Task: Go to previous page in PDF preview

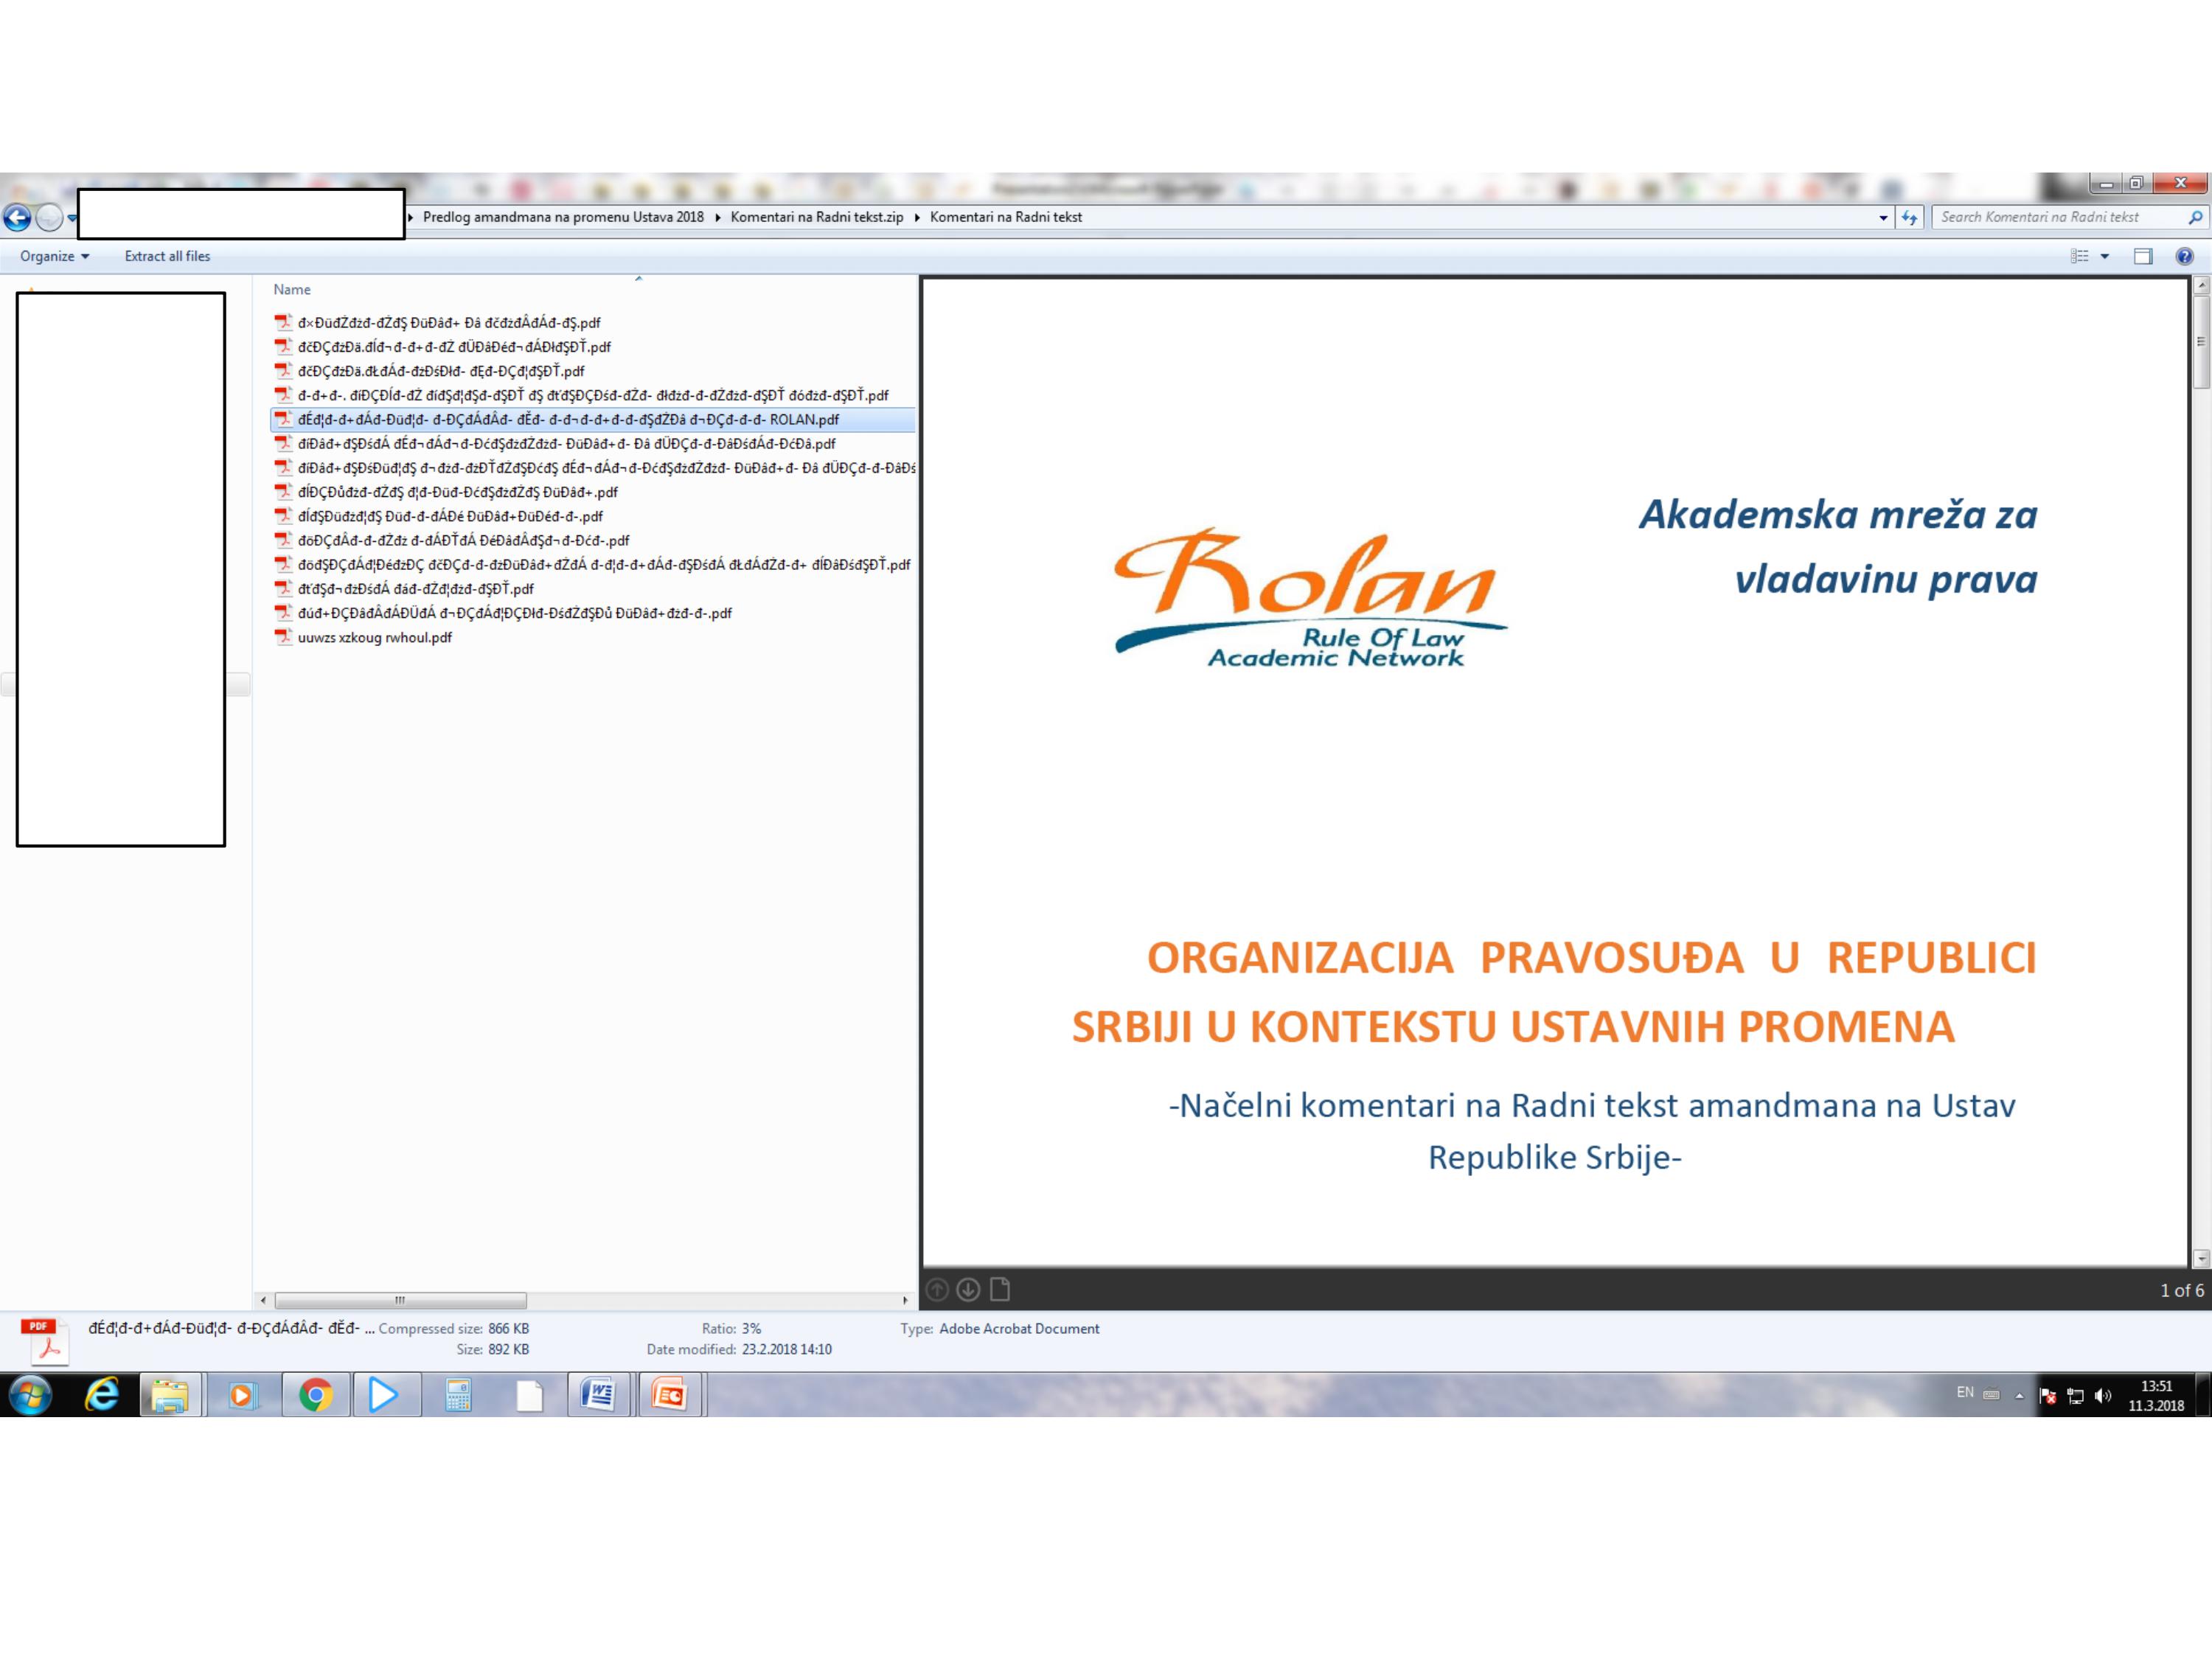Action: coord(937,1290)
